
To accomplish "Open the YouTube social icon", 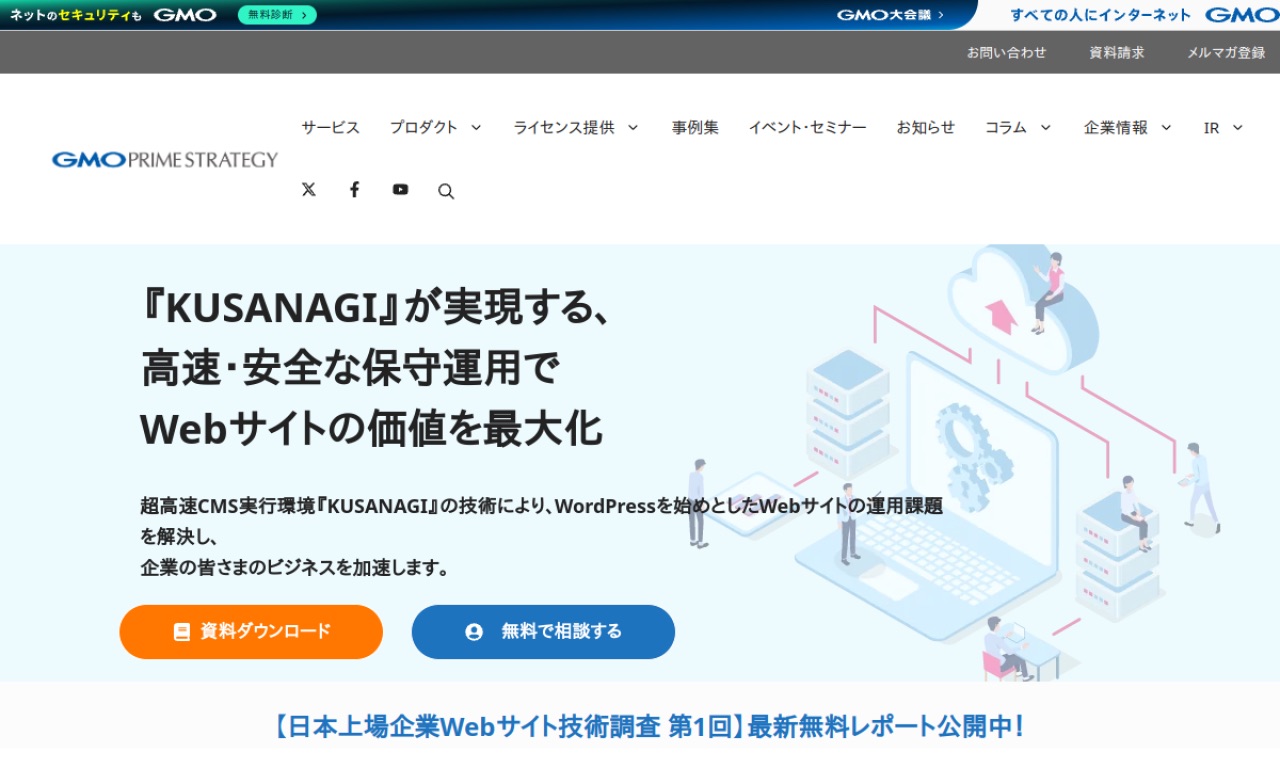I will coord(400,189).
